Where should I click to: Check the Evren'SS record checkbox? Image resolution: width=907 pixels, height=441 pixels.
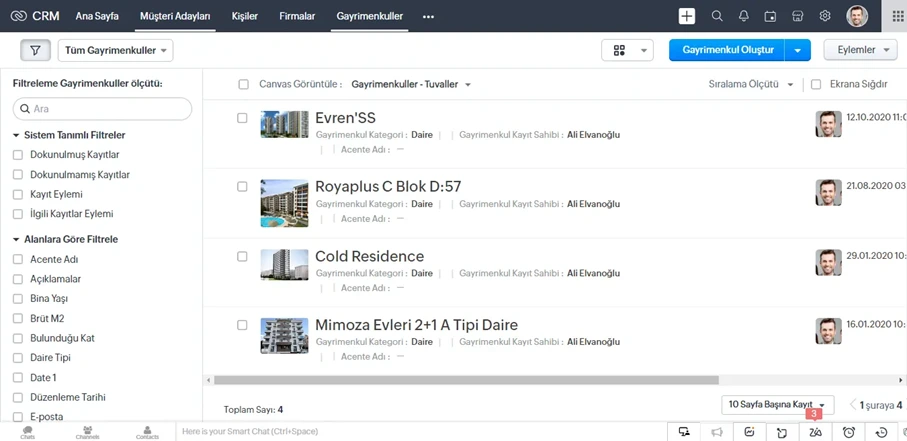(x=242, y=117)
